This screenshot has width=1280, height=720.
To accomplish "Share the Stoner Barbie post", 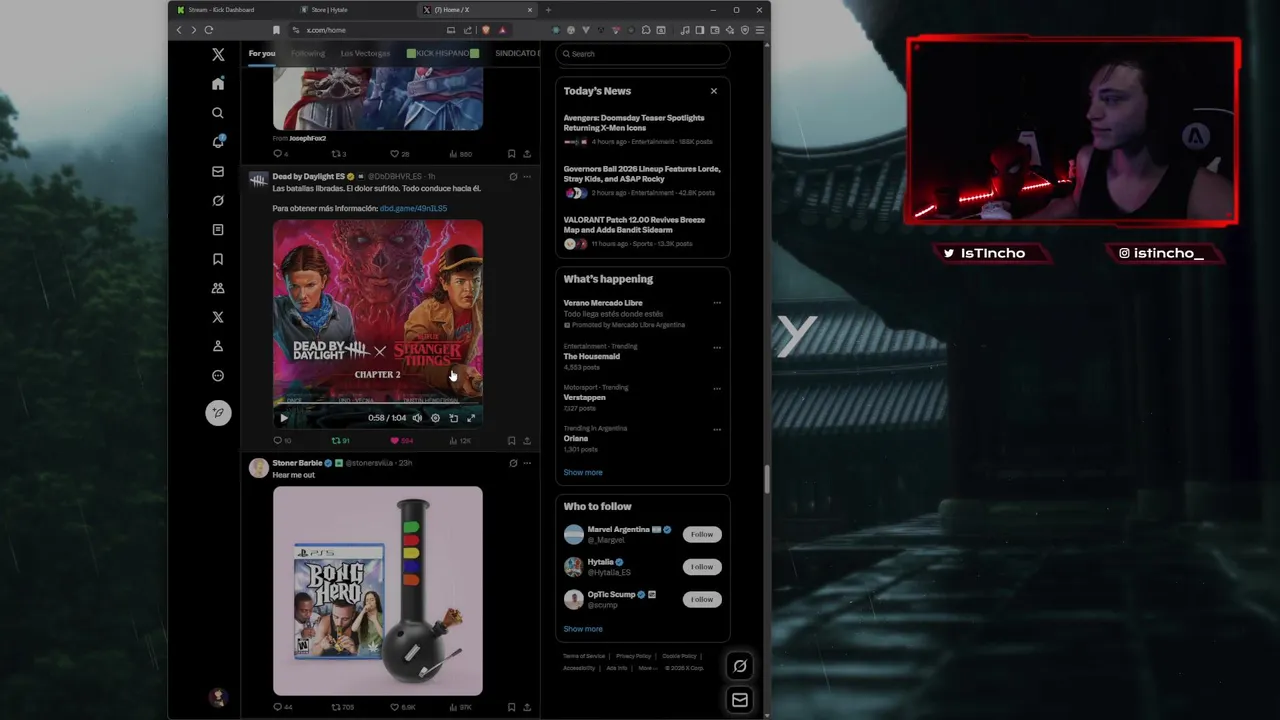I will click(527, 707).
